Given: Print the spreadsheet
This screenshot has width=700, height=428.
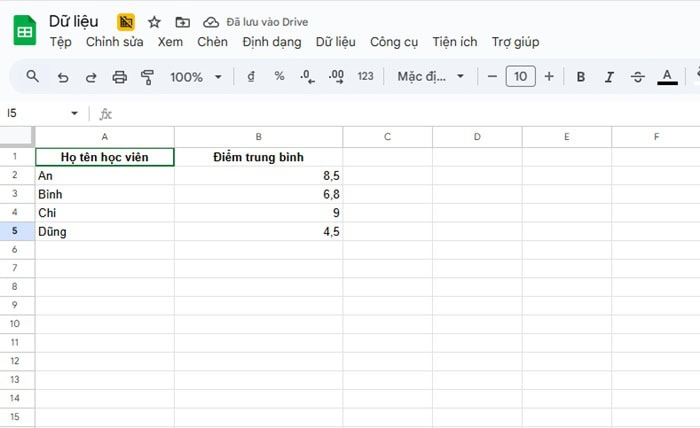Looking at the screenshot, I should (x=120, y=77).
